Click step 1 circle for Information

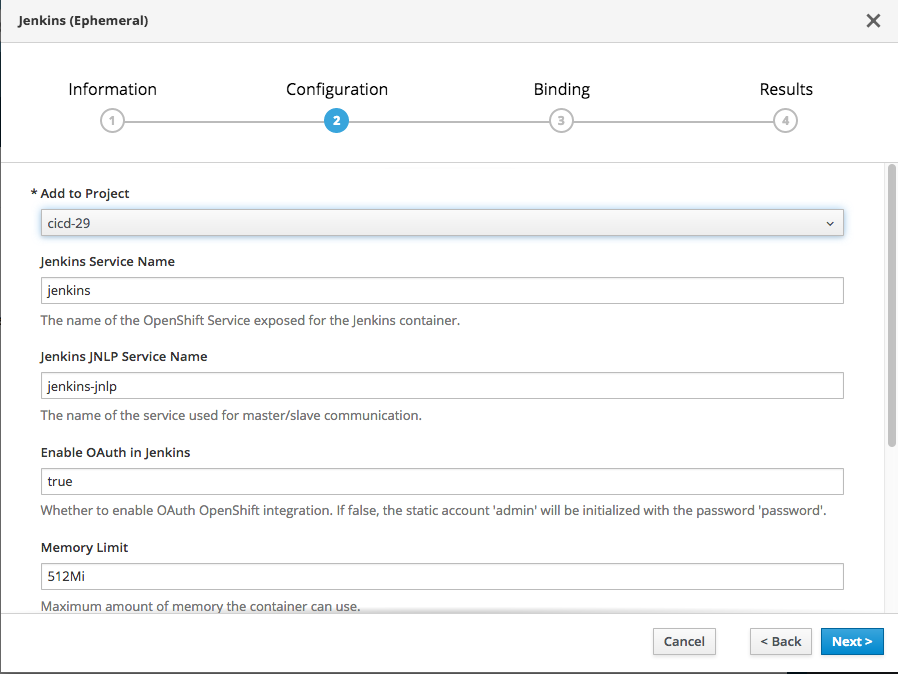(x=112, y=121)
